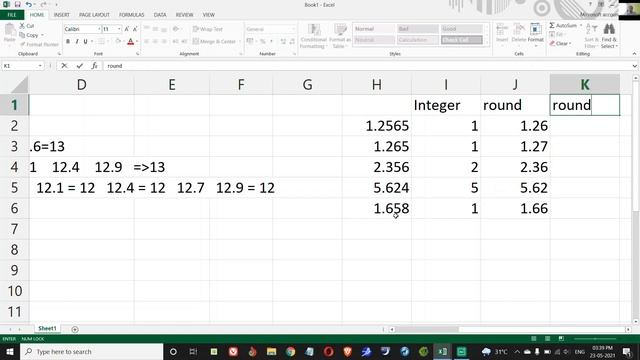Switch to Page Layout view in status bar
This screenshot has width=640, height=360.
[547, 339]
